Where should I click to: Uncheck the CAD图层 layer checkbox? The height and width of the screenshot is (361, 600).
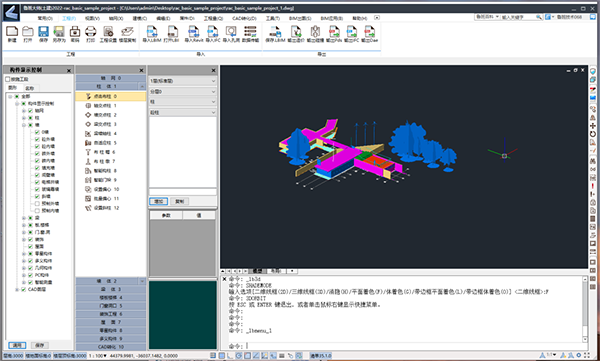tap(23, 289)
